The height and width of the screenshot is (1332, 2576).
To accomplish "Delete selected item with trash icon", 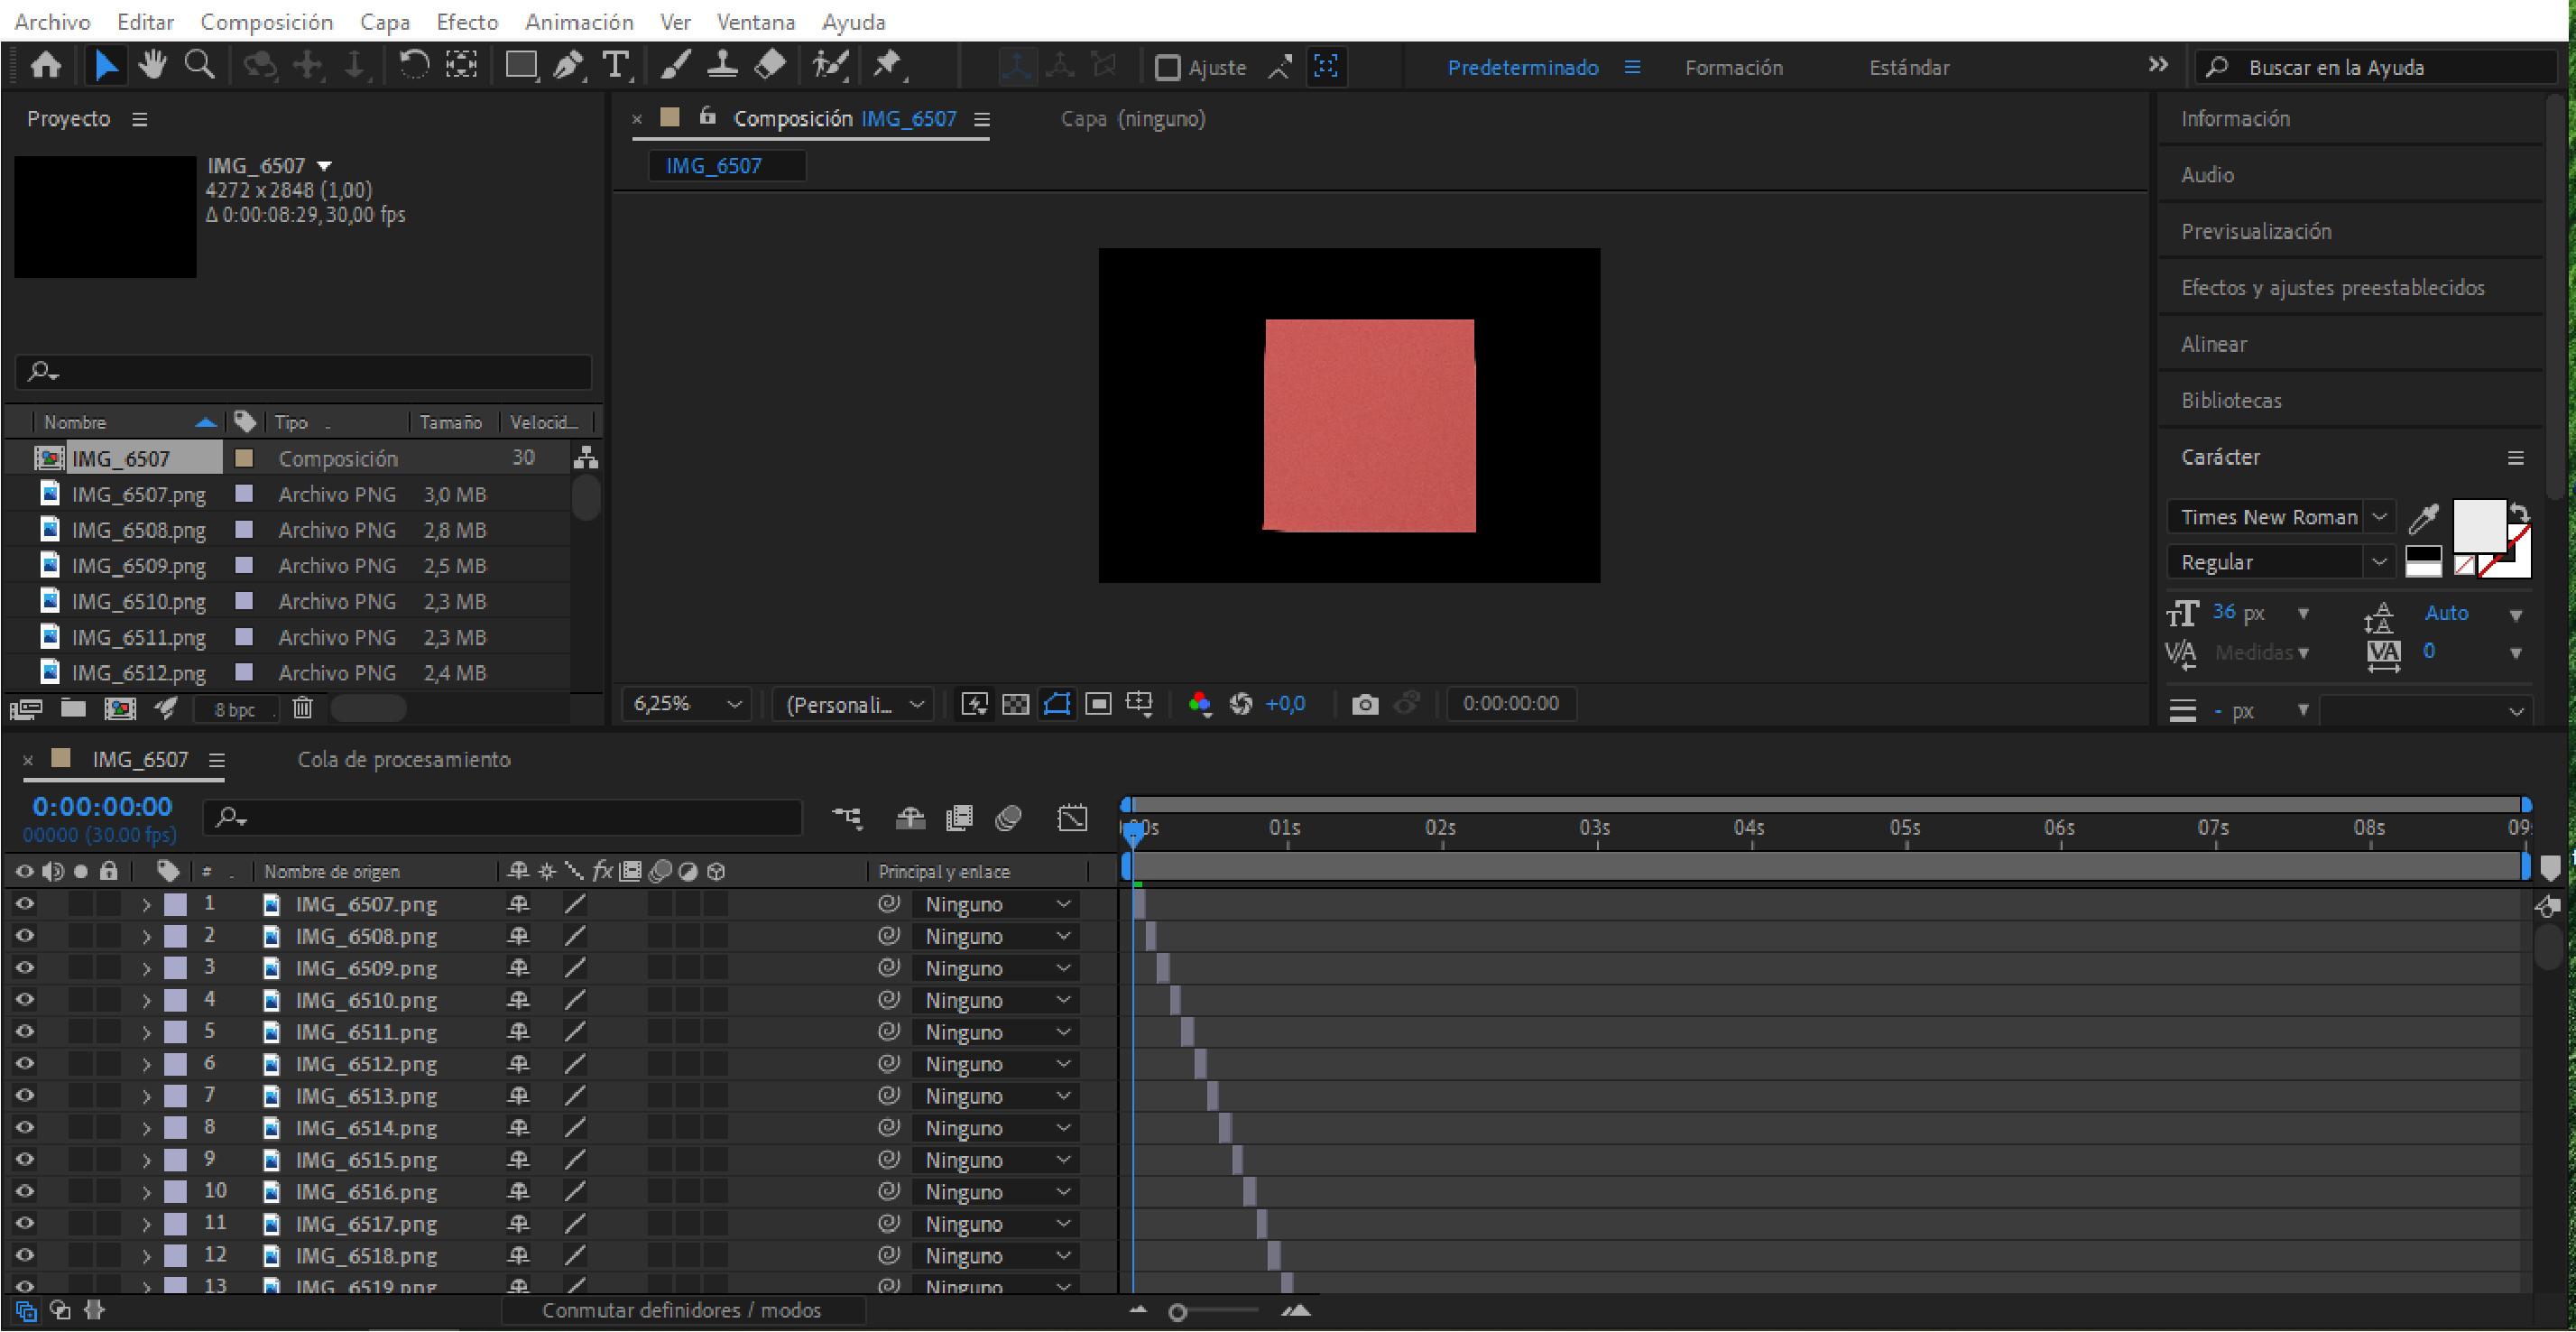I will (x=302, y=709).
